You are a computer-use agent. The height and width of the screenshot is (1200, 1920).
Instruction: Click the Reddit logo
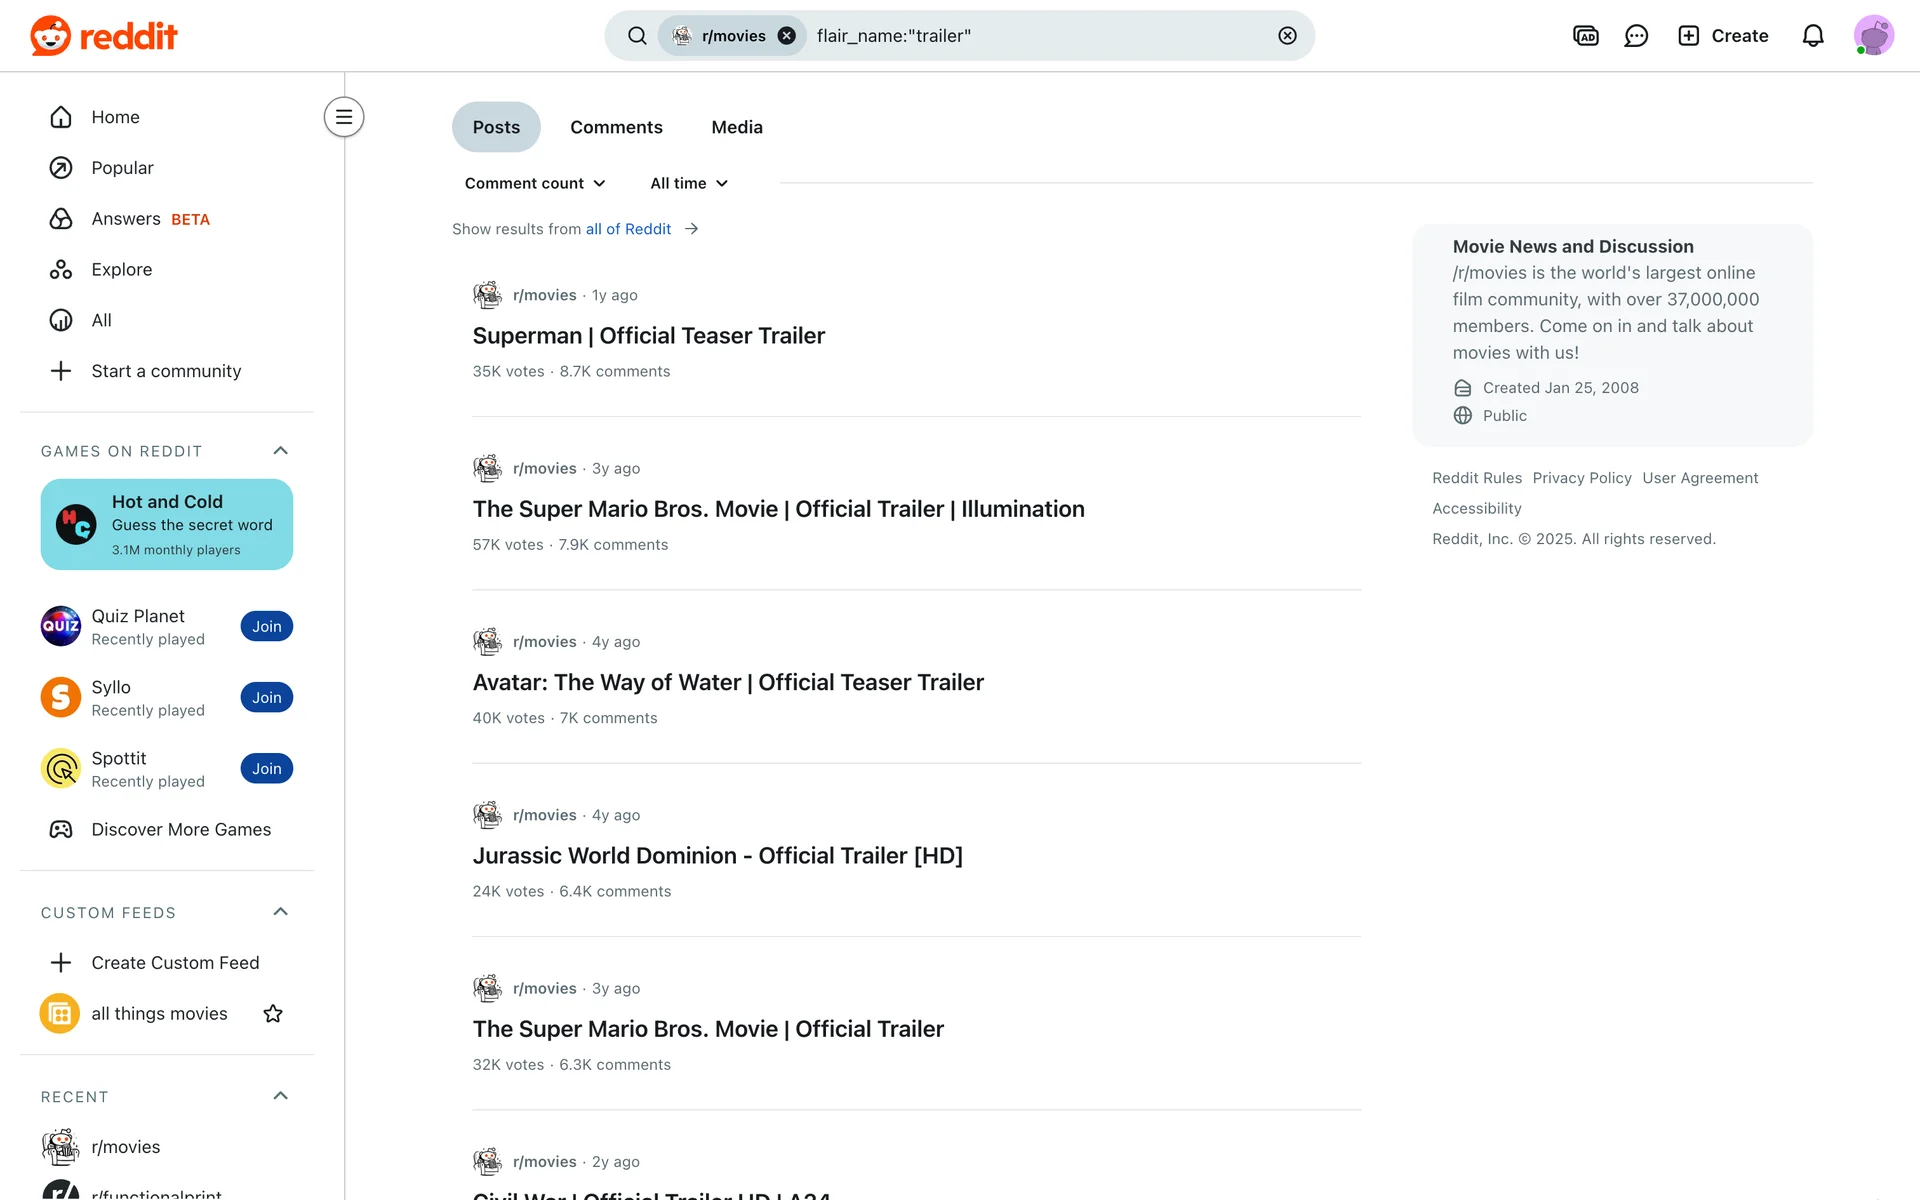click(x=104, y=36)
